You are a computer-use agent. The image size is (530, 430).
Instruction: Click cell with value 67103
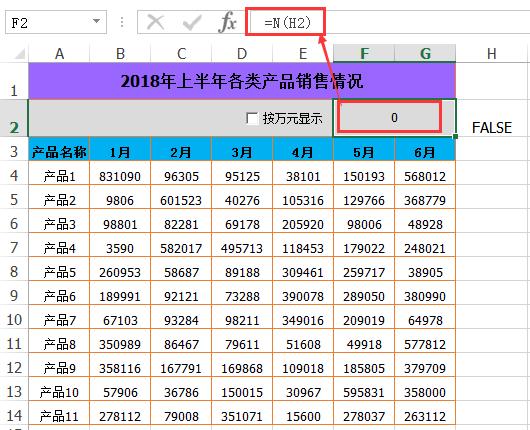(120, 317)
